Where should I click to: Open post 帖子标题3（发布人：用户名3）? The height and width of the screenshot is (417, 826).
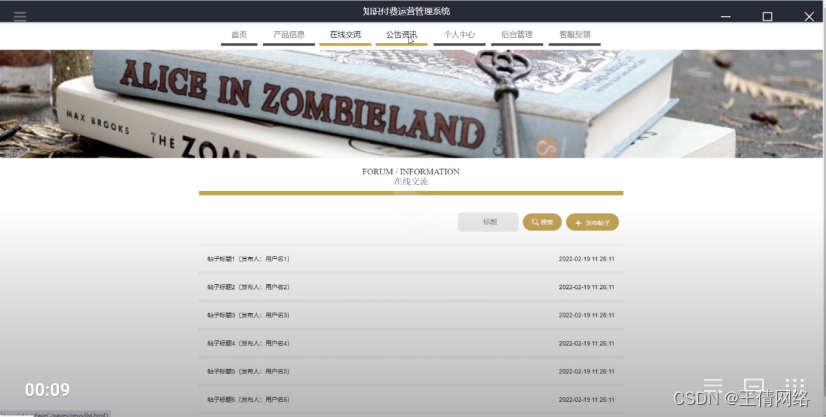tap(248, 315)
